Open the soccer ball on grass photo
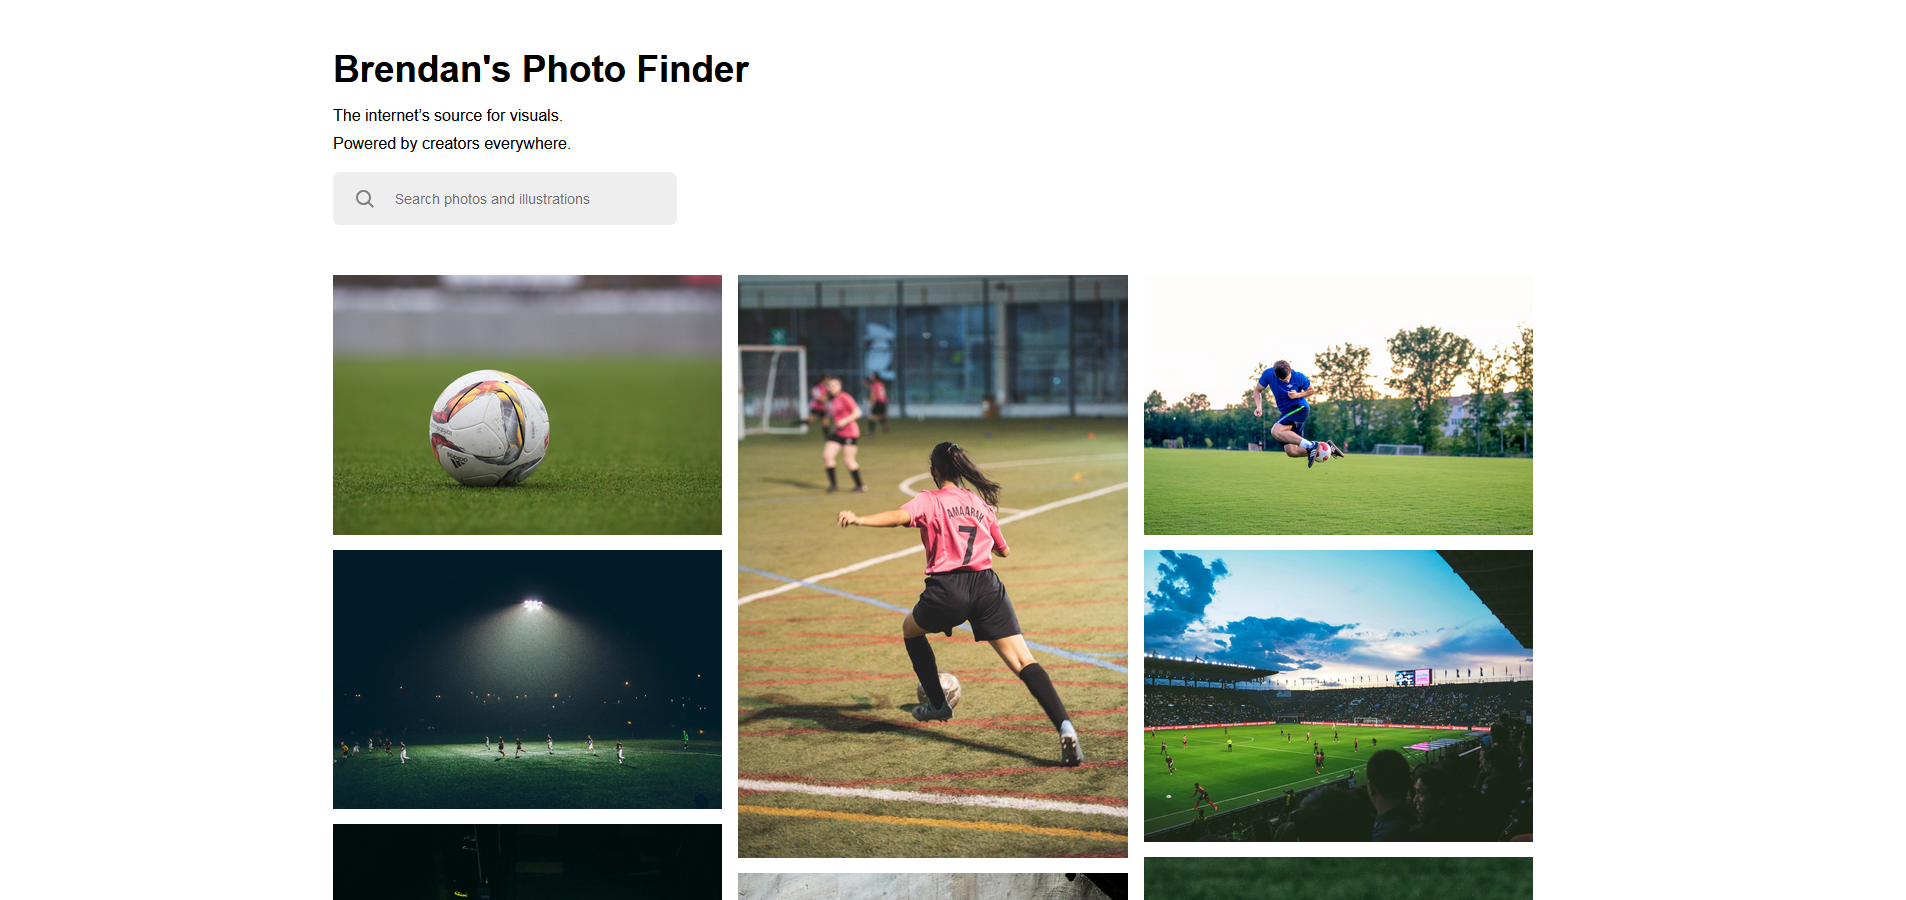Screen dimensions: 1906x900 pyautogui.click(x=527, y=405)
